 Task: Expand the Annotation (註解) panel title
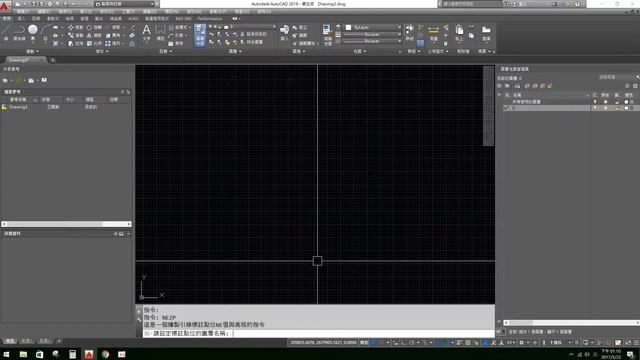165,51
